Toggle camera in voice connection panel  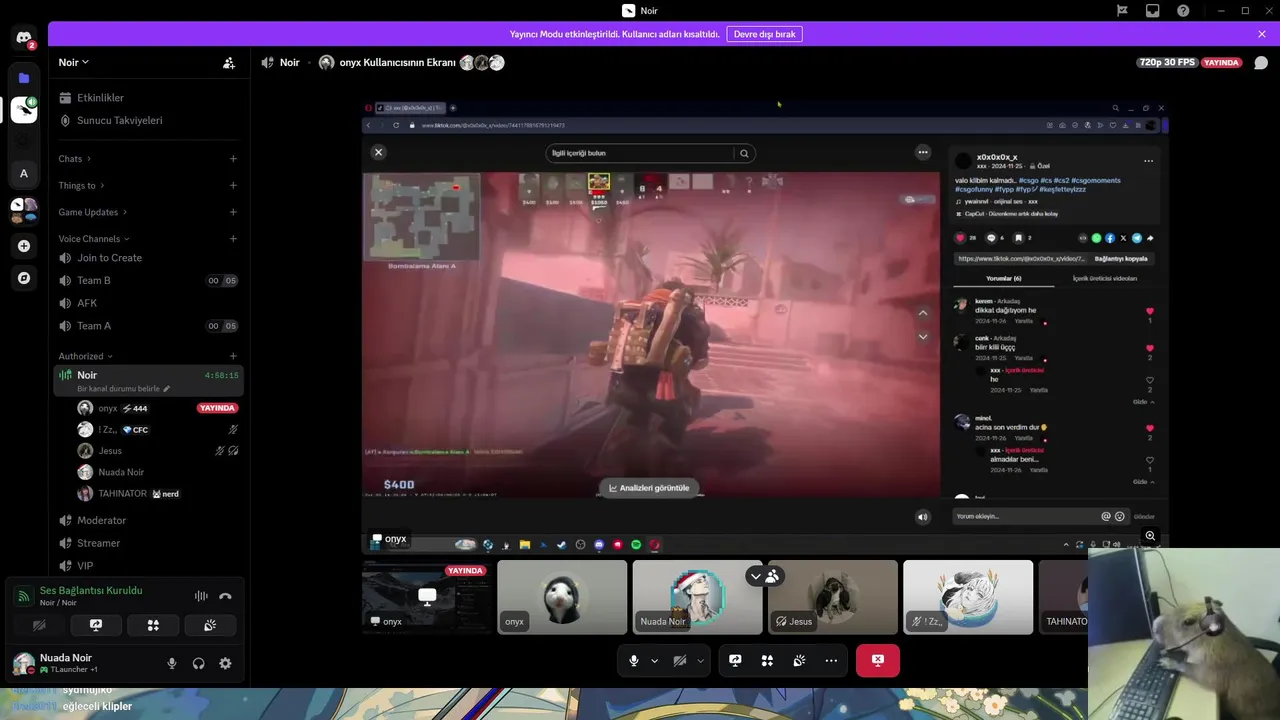click(x=39, y=625)
